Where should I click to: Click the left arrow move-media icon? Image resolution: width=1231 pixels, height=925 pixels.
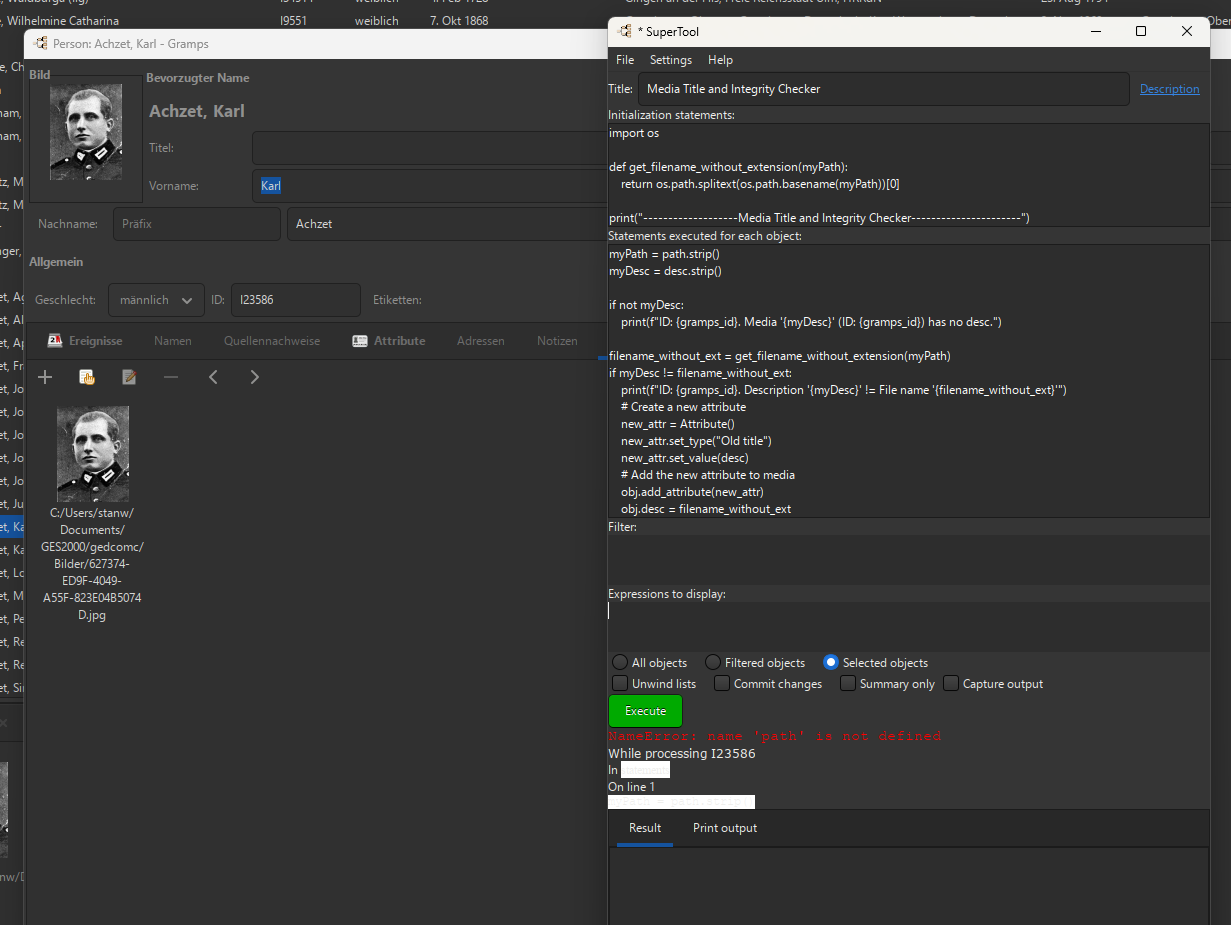click(213, 377)
